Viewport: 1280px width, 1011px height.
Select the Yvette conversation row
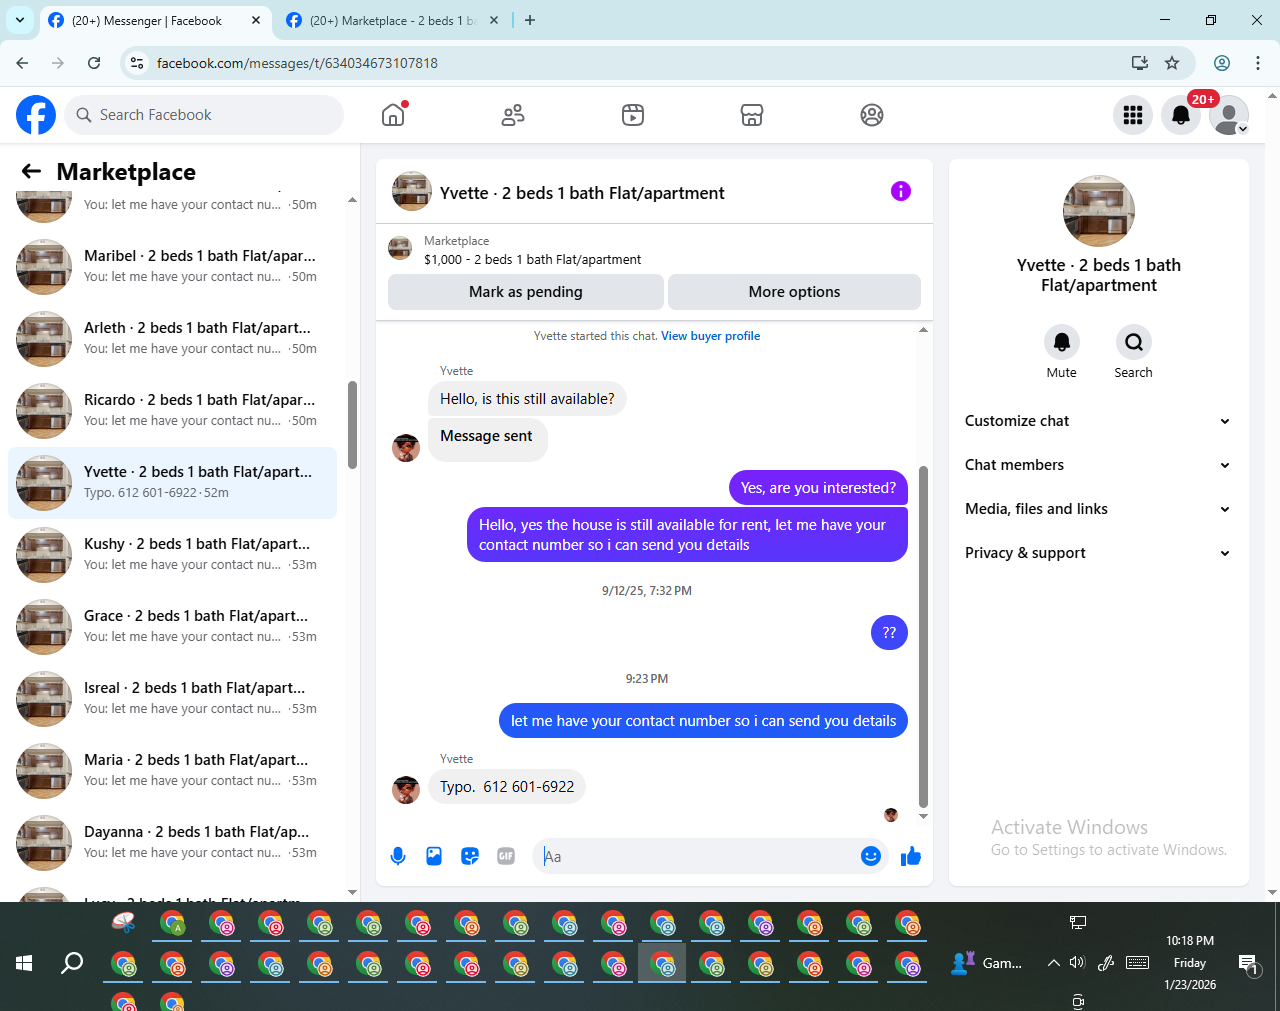(172, 483)
